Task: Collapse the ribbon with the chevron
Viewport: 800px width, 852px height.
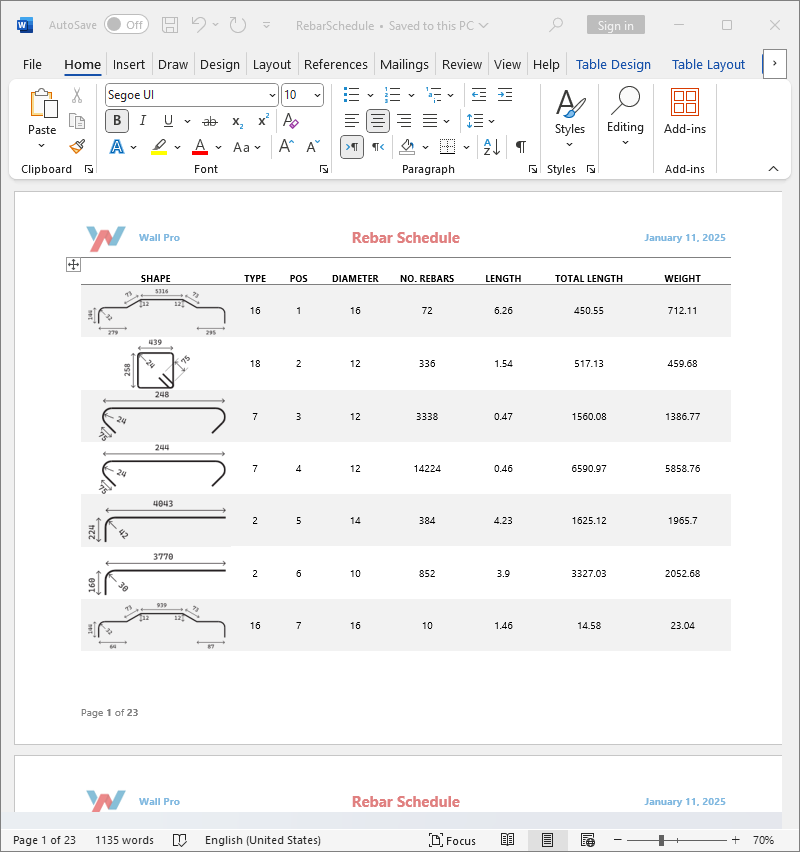Action: [x=773, y=169]
